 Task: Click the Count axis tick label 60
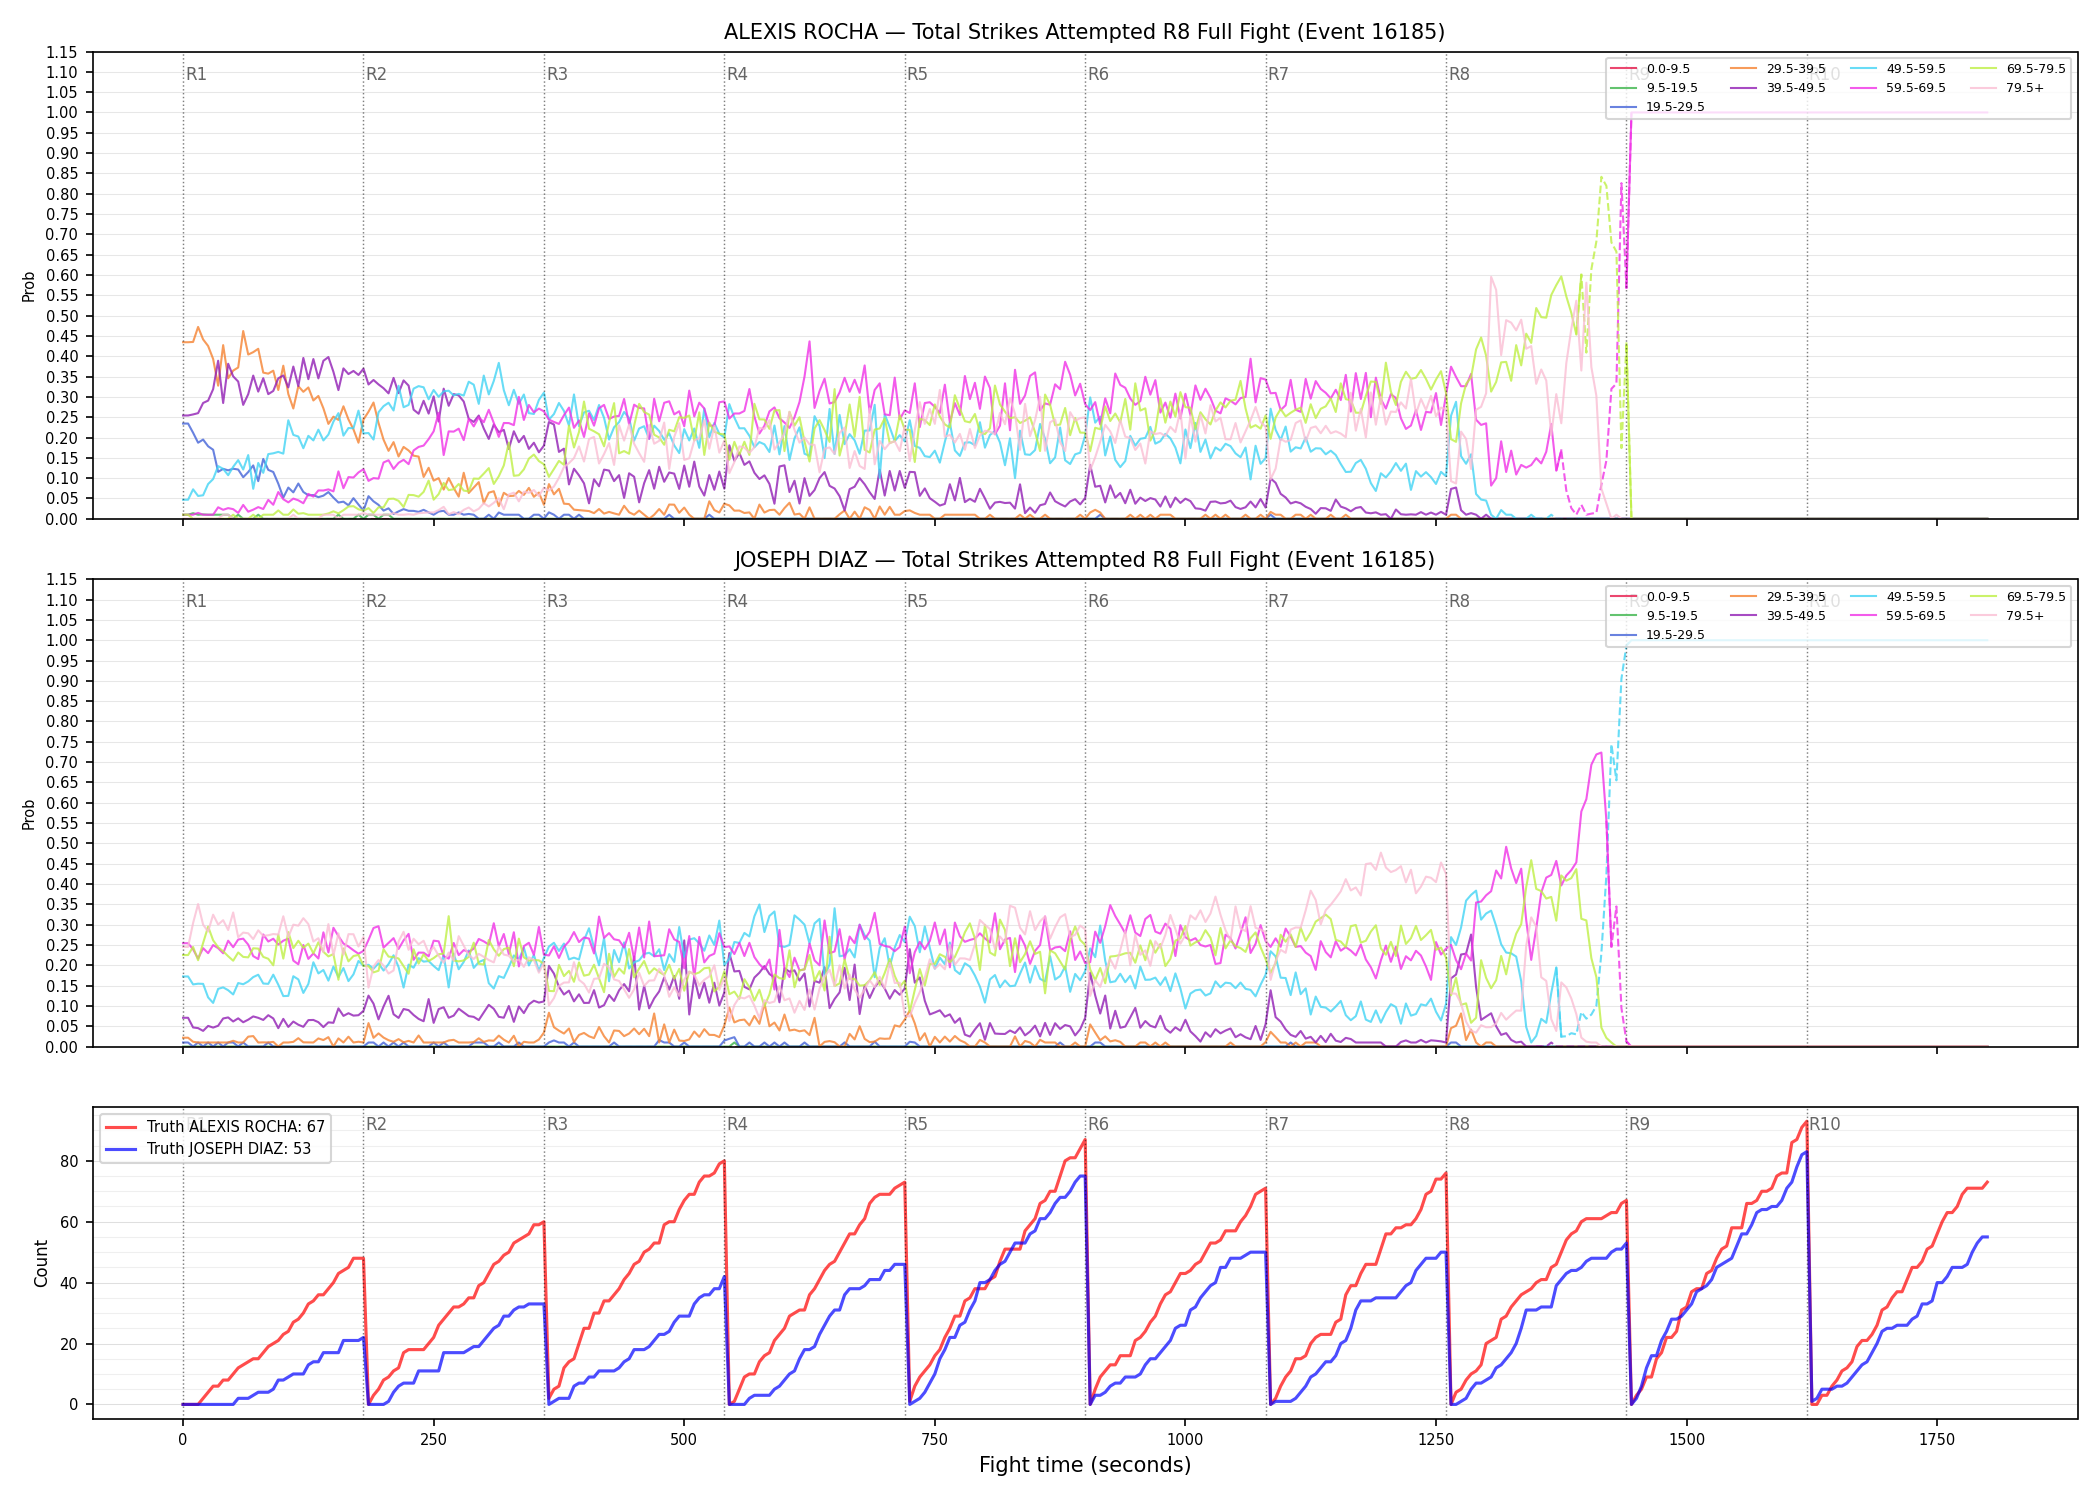point(69,1222)
